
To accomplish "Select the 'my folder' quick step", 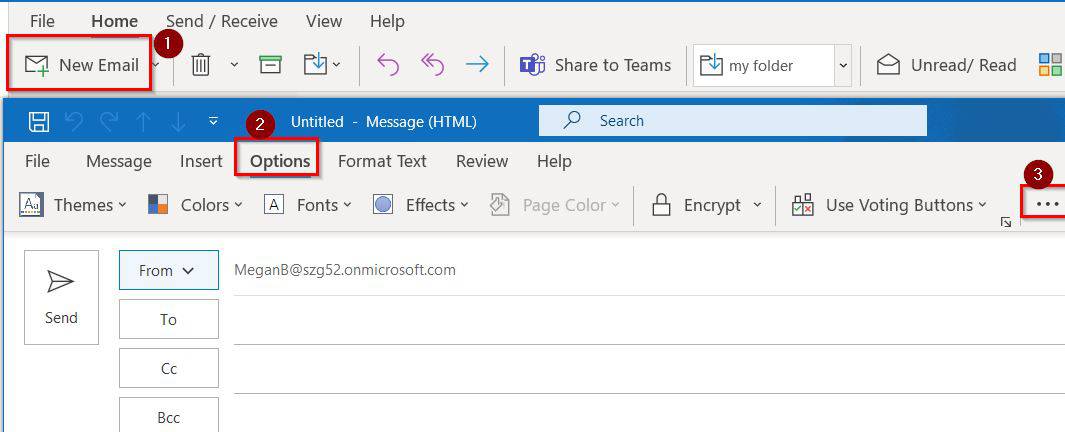I will (764, 66).
